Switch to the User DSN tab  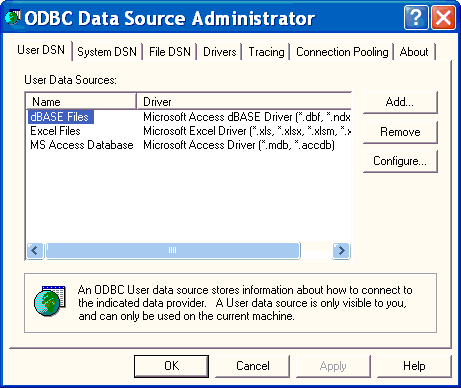pos(41,50)
